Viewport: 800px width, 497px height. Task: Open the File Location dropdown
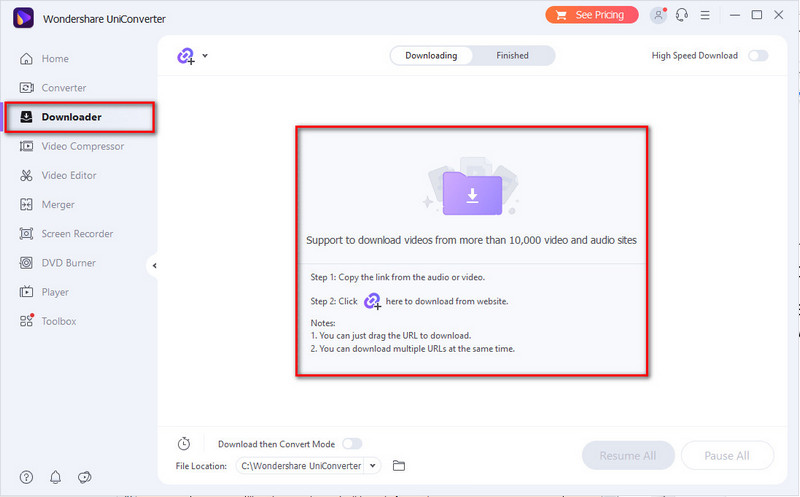pyautogui.click(x=373, y=465)
